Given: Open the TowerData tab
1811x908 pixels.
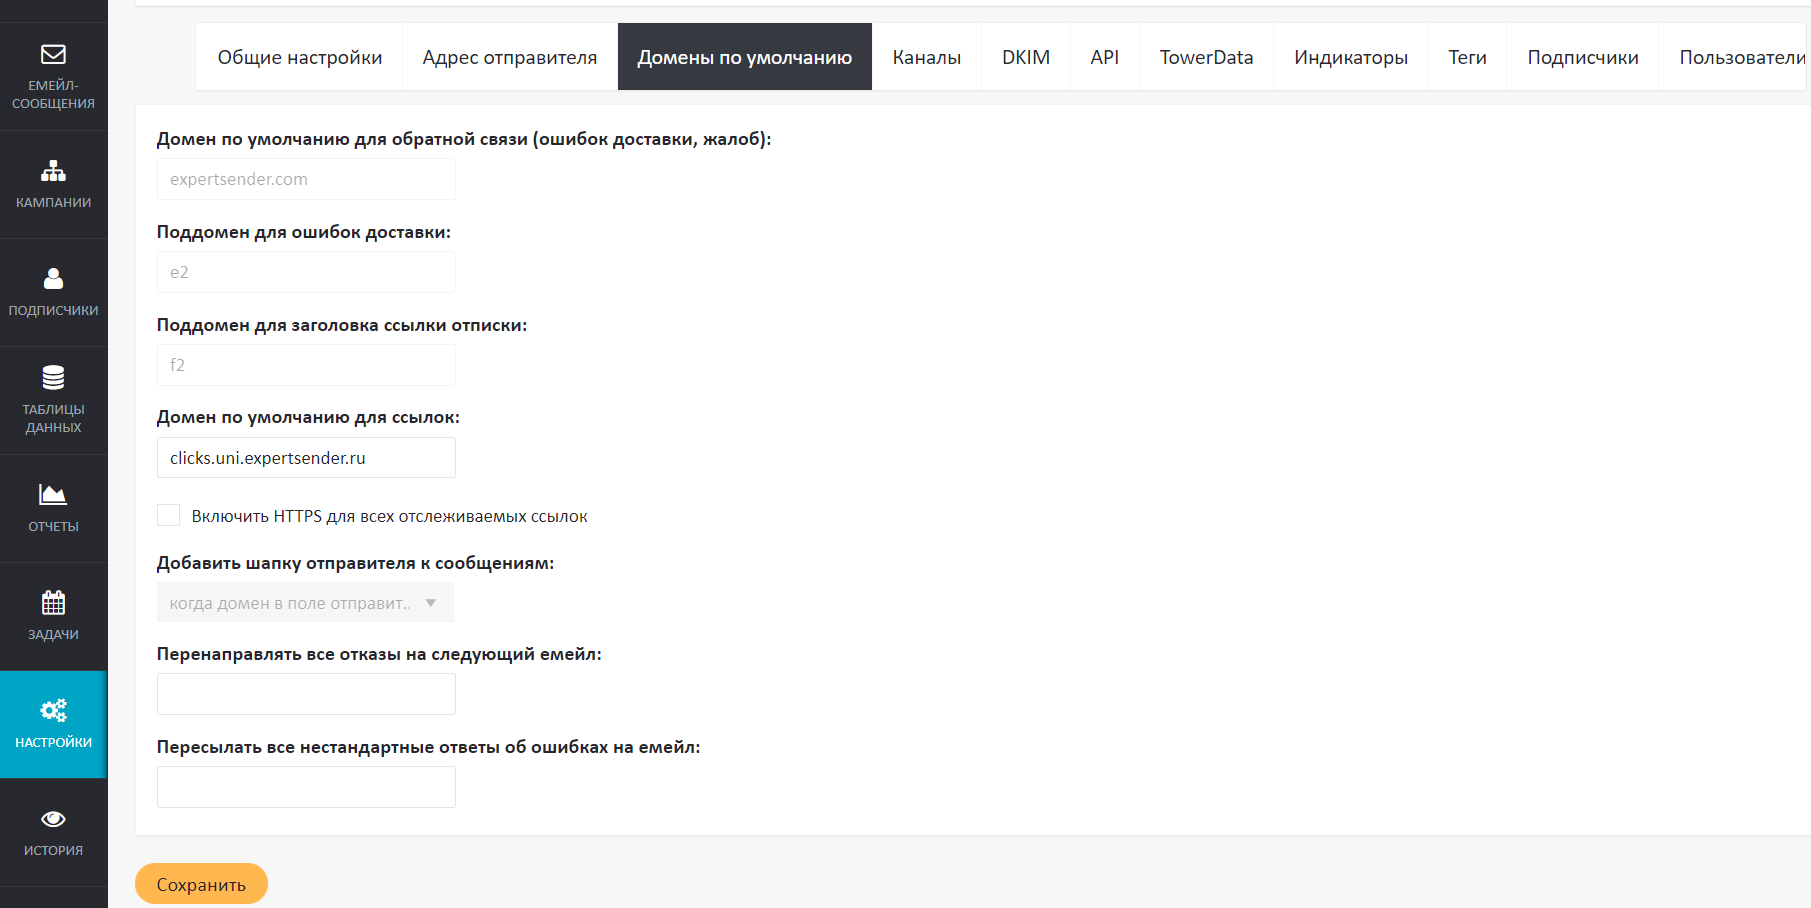Looking at the screenshot, I should 1206,57.
